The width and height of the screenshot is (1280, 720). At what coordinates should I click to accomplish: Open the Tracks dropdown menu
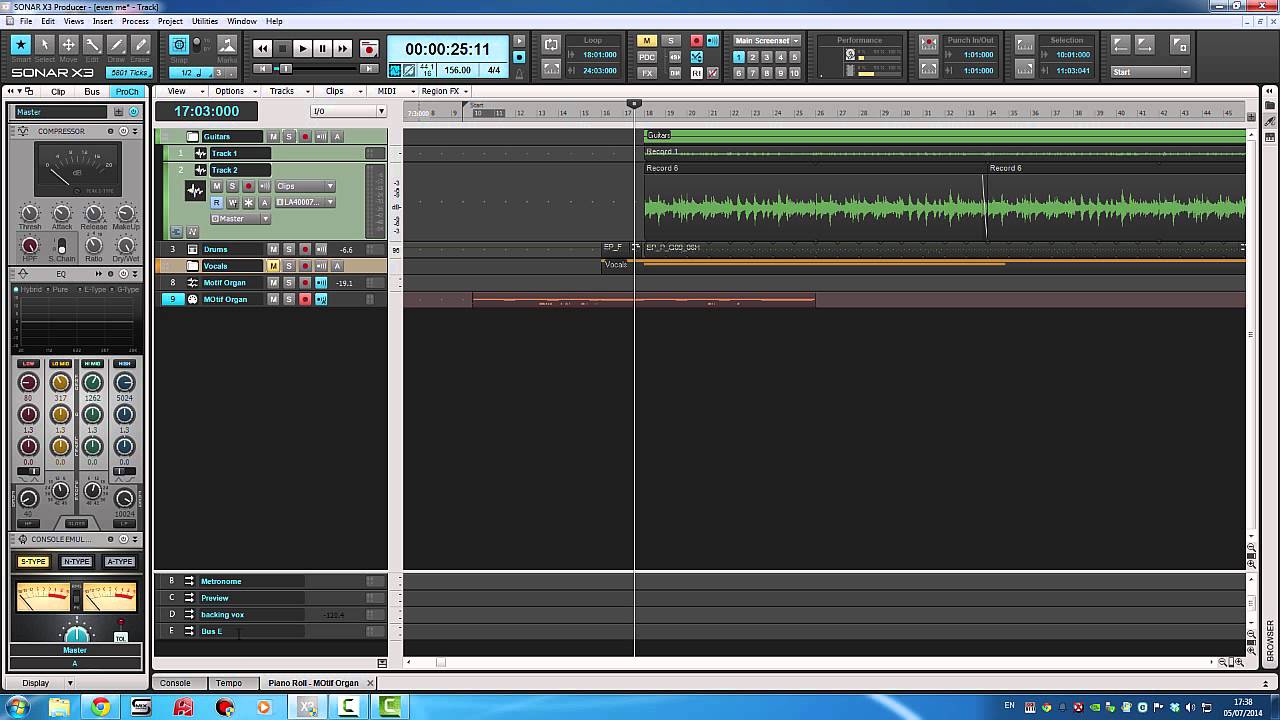tap(287, 91)
